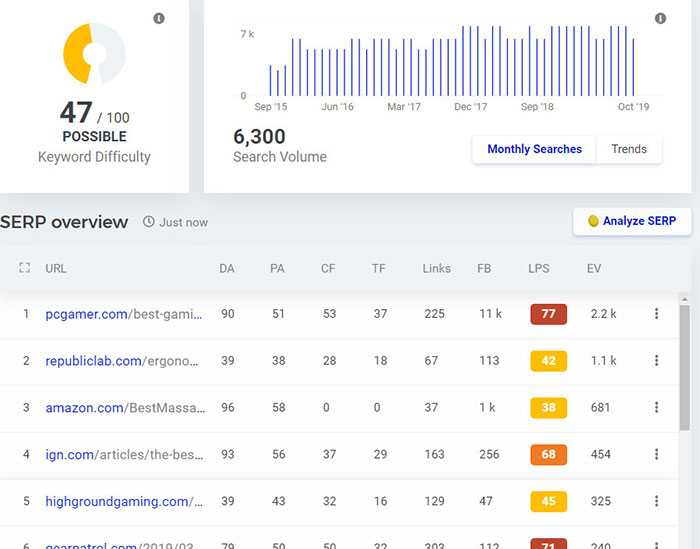Click the Keyword Difficulty info icon
This screenshot has width=700, height=549.
click(159, 18)
